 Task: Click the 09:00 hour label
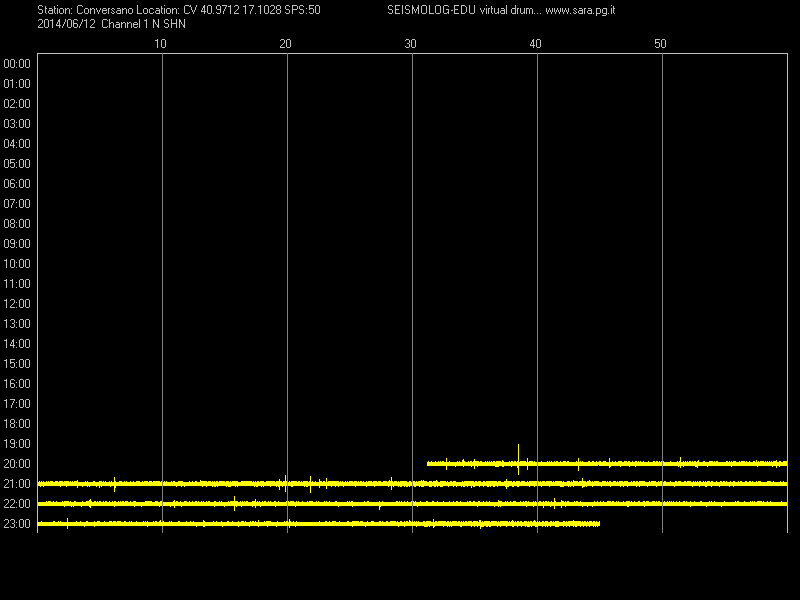17,244
